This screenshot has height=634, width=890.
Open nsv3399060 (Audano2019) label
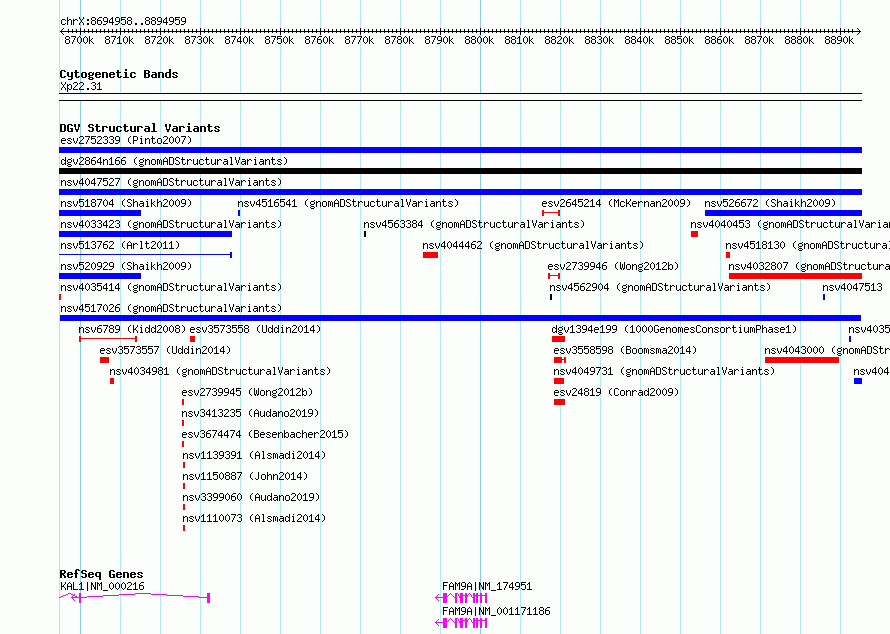coord(251,497)
